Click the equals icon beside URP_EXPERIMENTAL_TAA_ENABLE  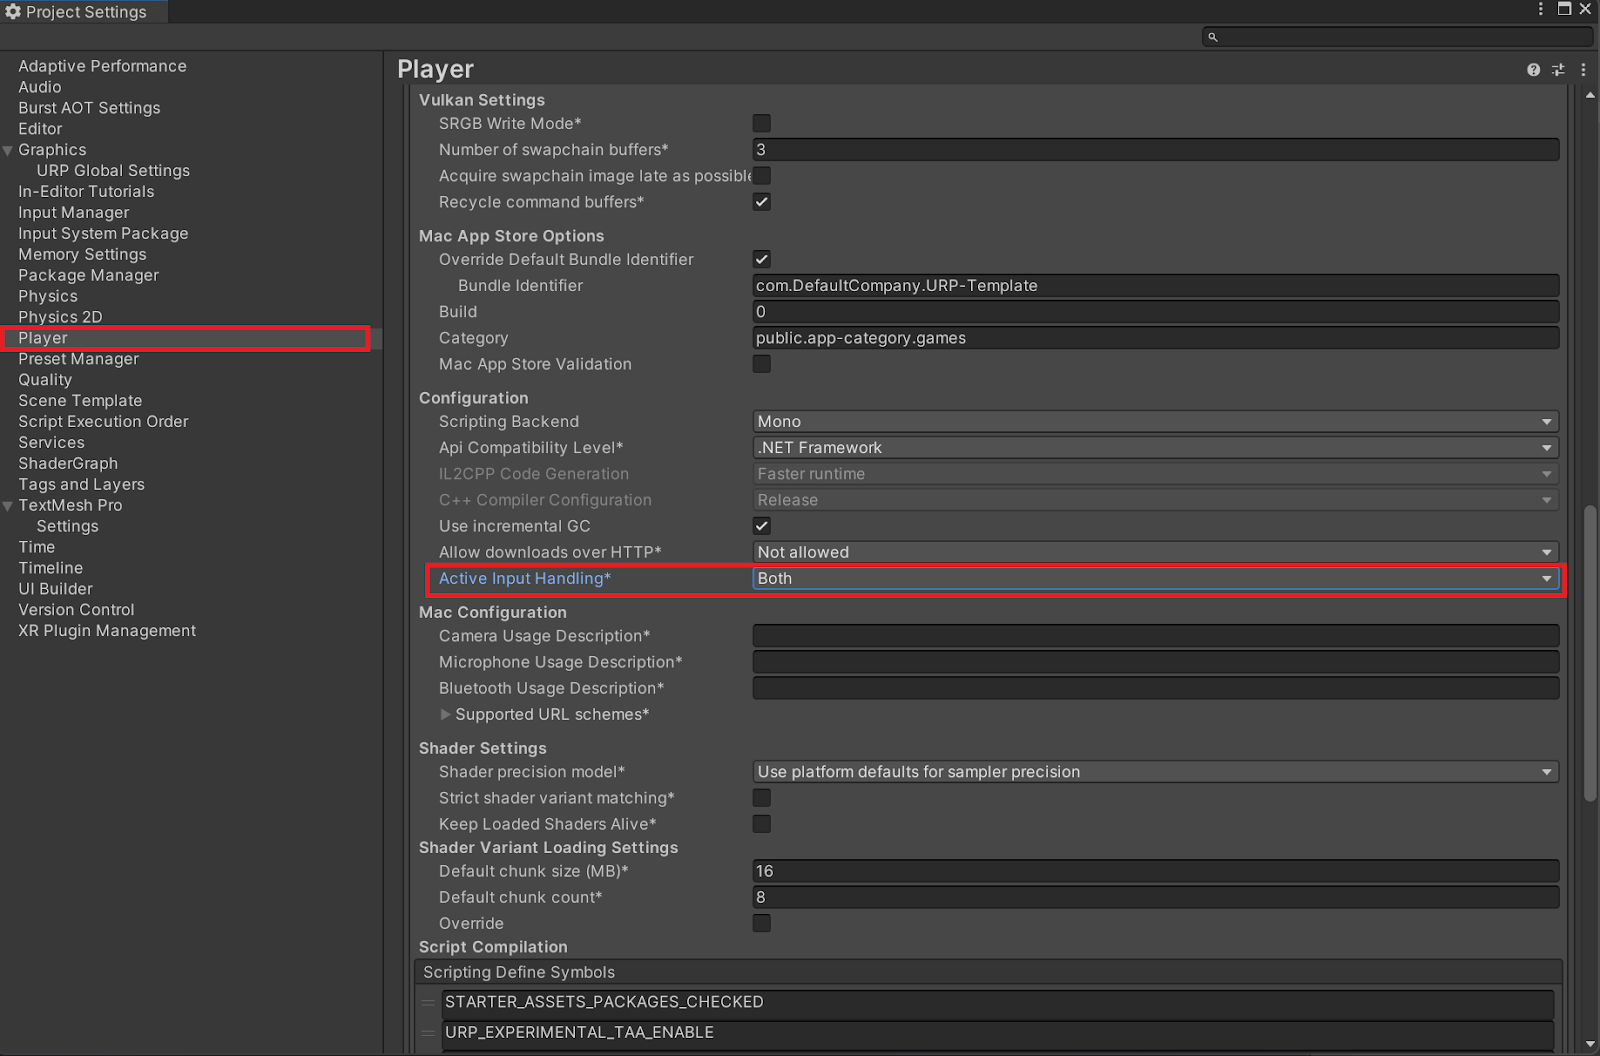point(428,1032)
